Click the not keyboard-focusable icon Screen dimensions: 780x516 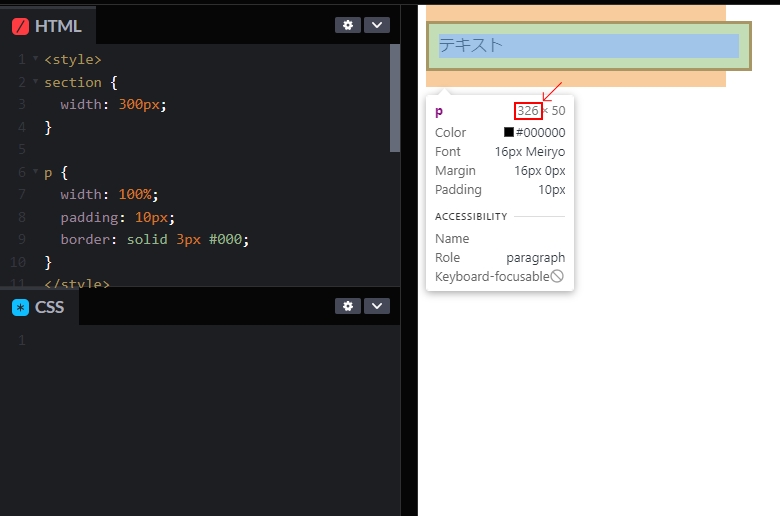tap(557, 276)
